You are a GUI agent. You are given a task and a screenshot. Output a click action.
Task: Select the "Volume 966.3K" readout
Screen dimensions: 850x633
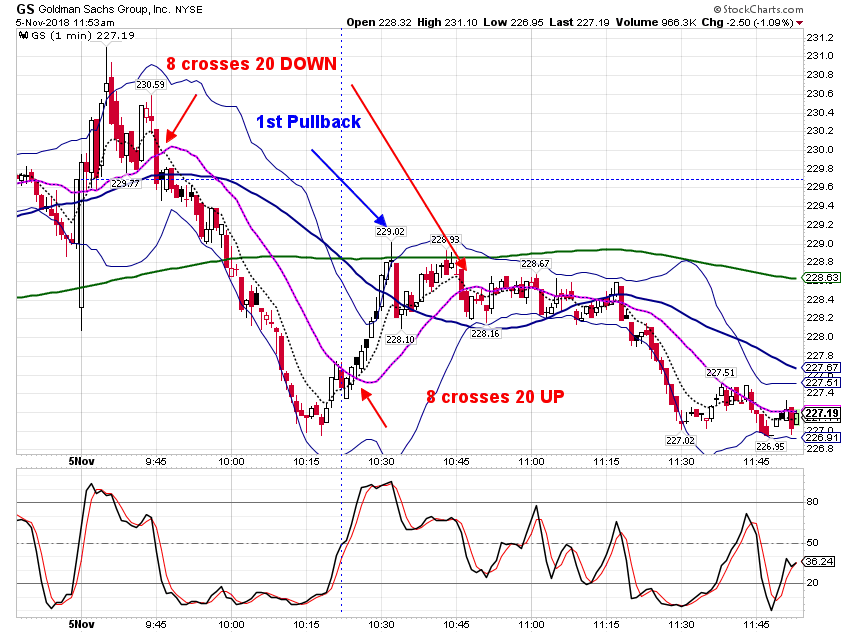(x=656, y=23)
